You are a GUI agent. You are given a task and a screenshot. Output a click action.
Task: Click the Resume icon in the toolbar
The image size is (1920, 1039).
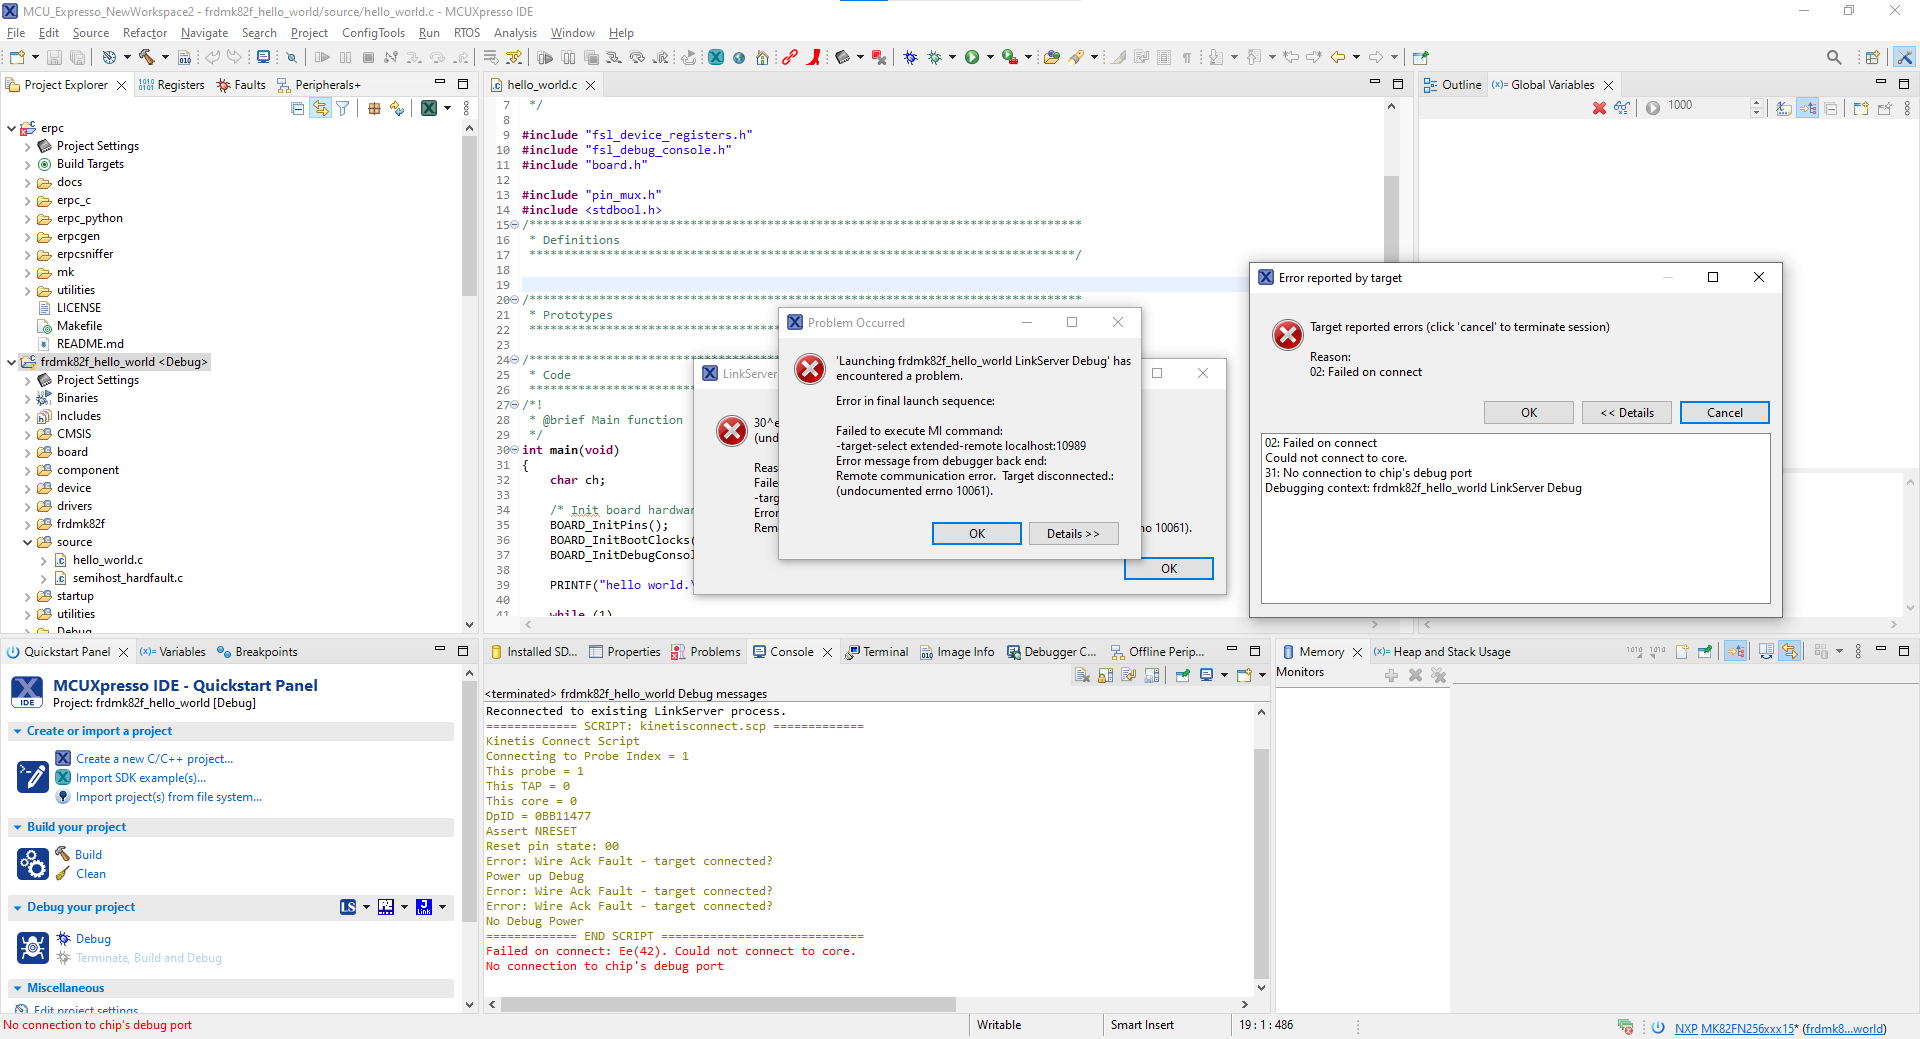[x=322, y=57]
